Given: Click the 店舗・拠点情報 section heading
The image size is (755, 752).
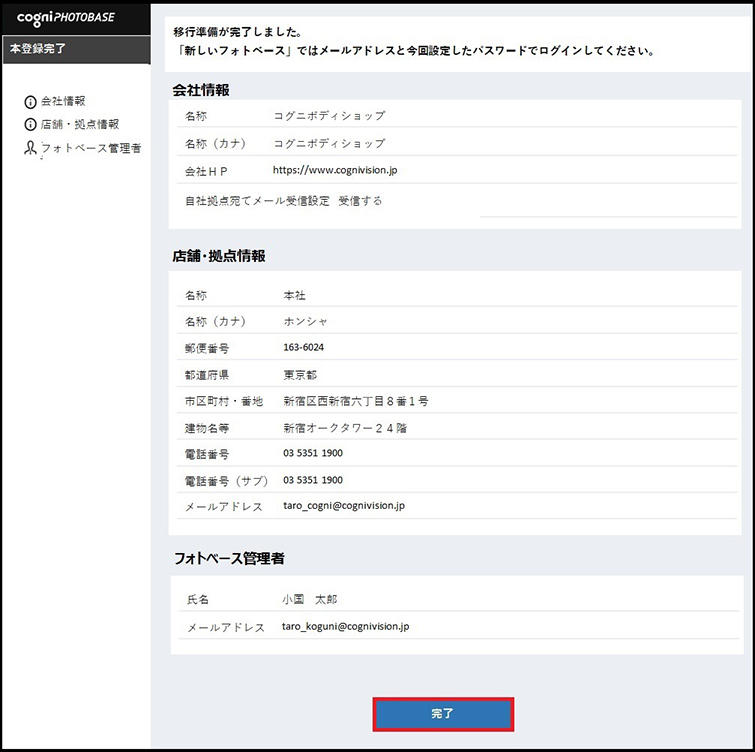Looking at the screenshot, I should [219, 256].
